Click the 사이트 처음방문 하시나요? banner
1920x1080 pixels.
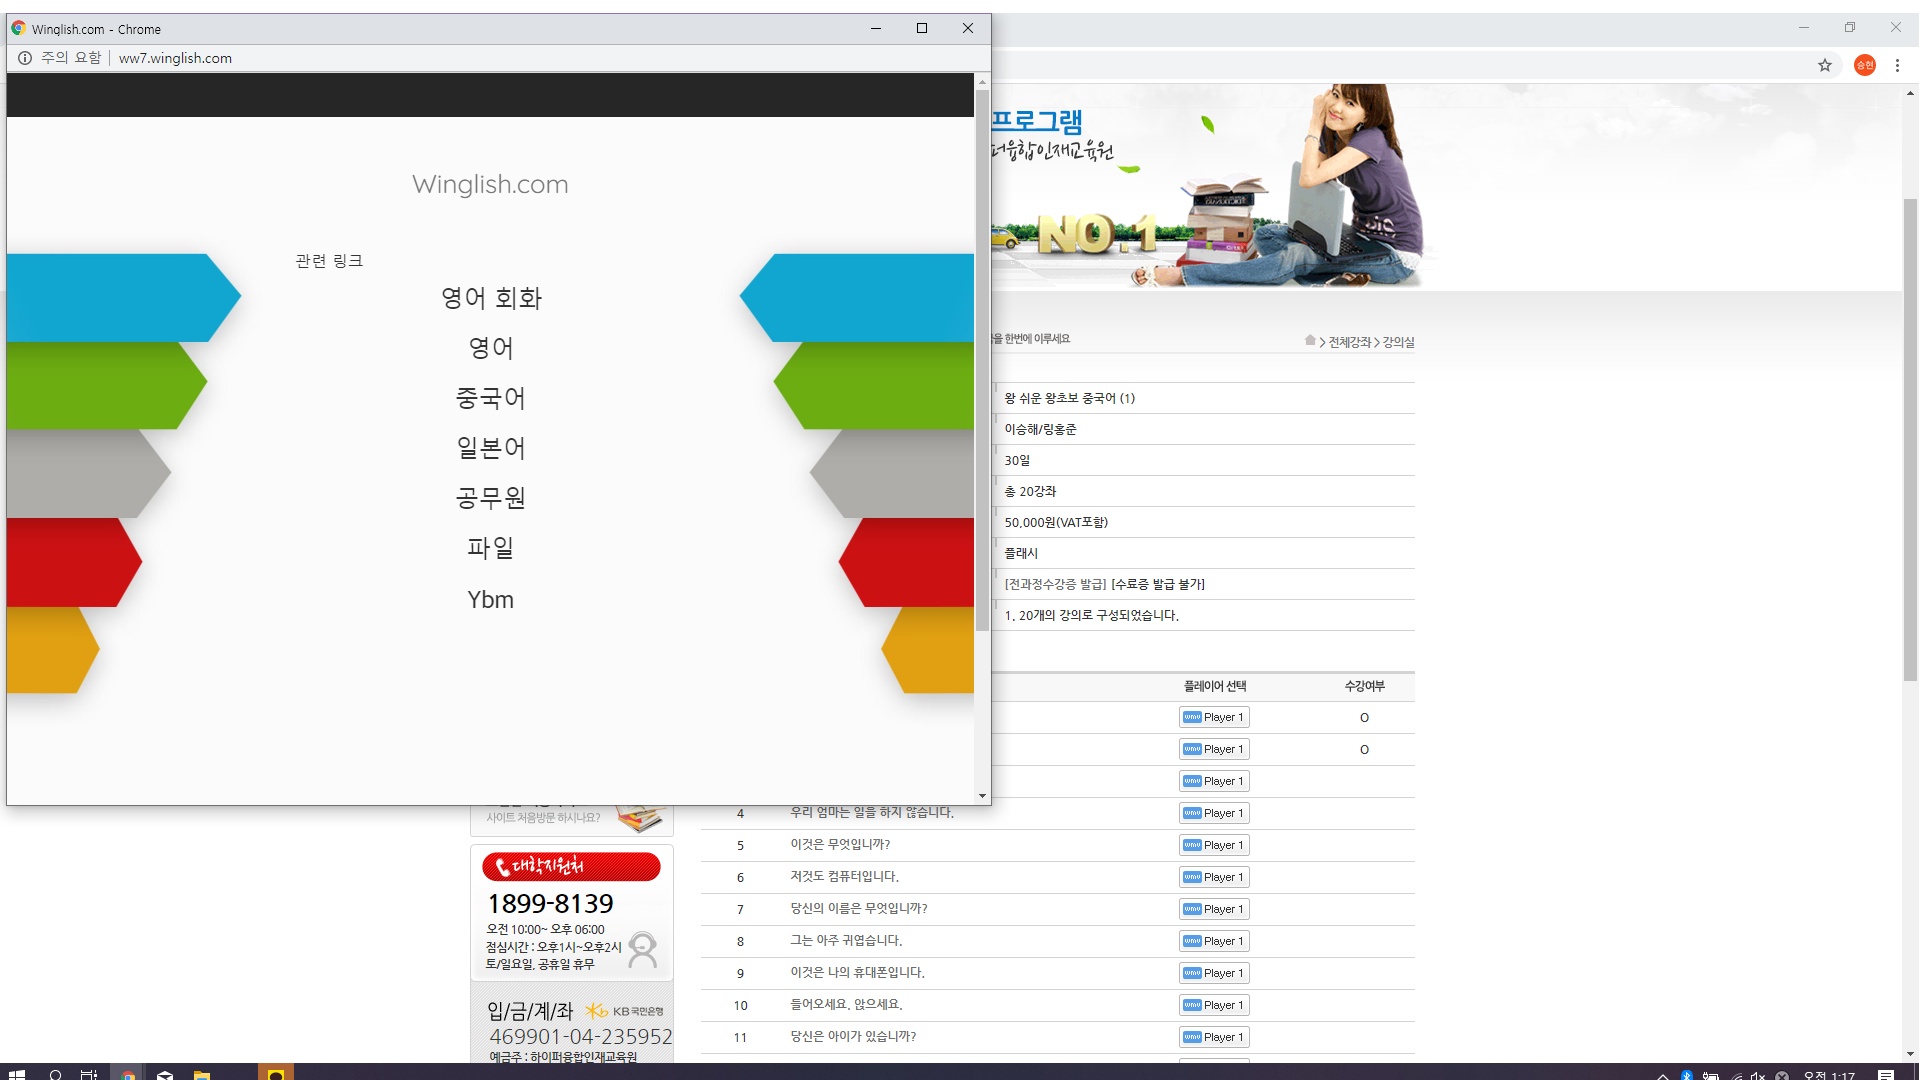coord(573,819)
